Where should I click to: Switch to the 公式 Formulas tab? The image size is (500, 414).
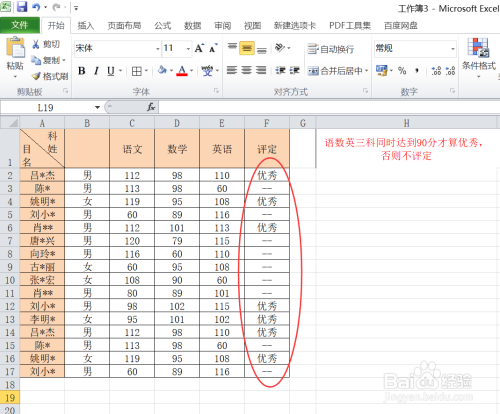click(x=163, y=26)
